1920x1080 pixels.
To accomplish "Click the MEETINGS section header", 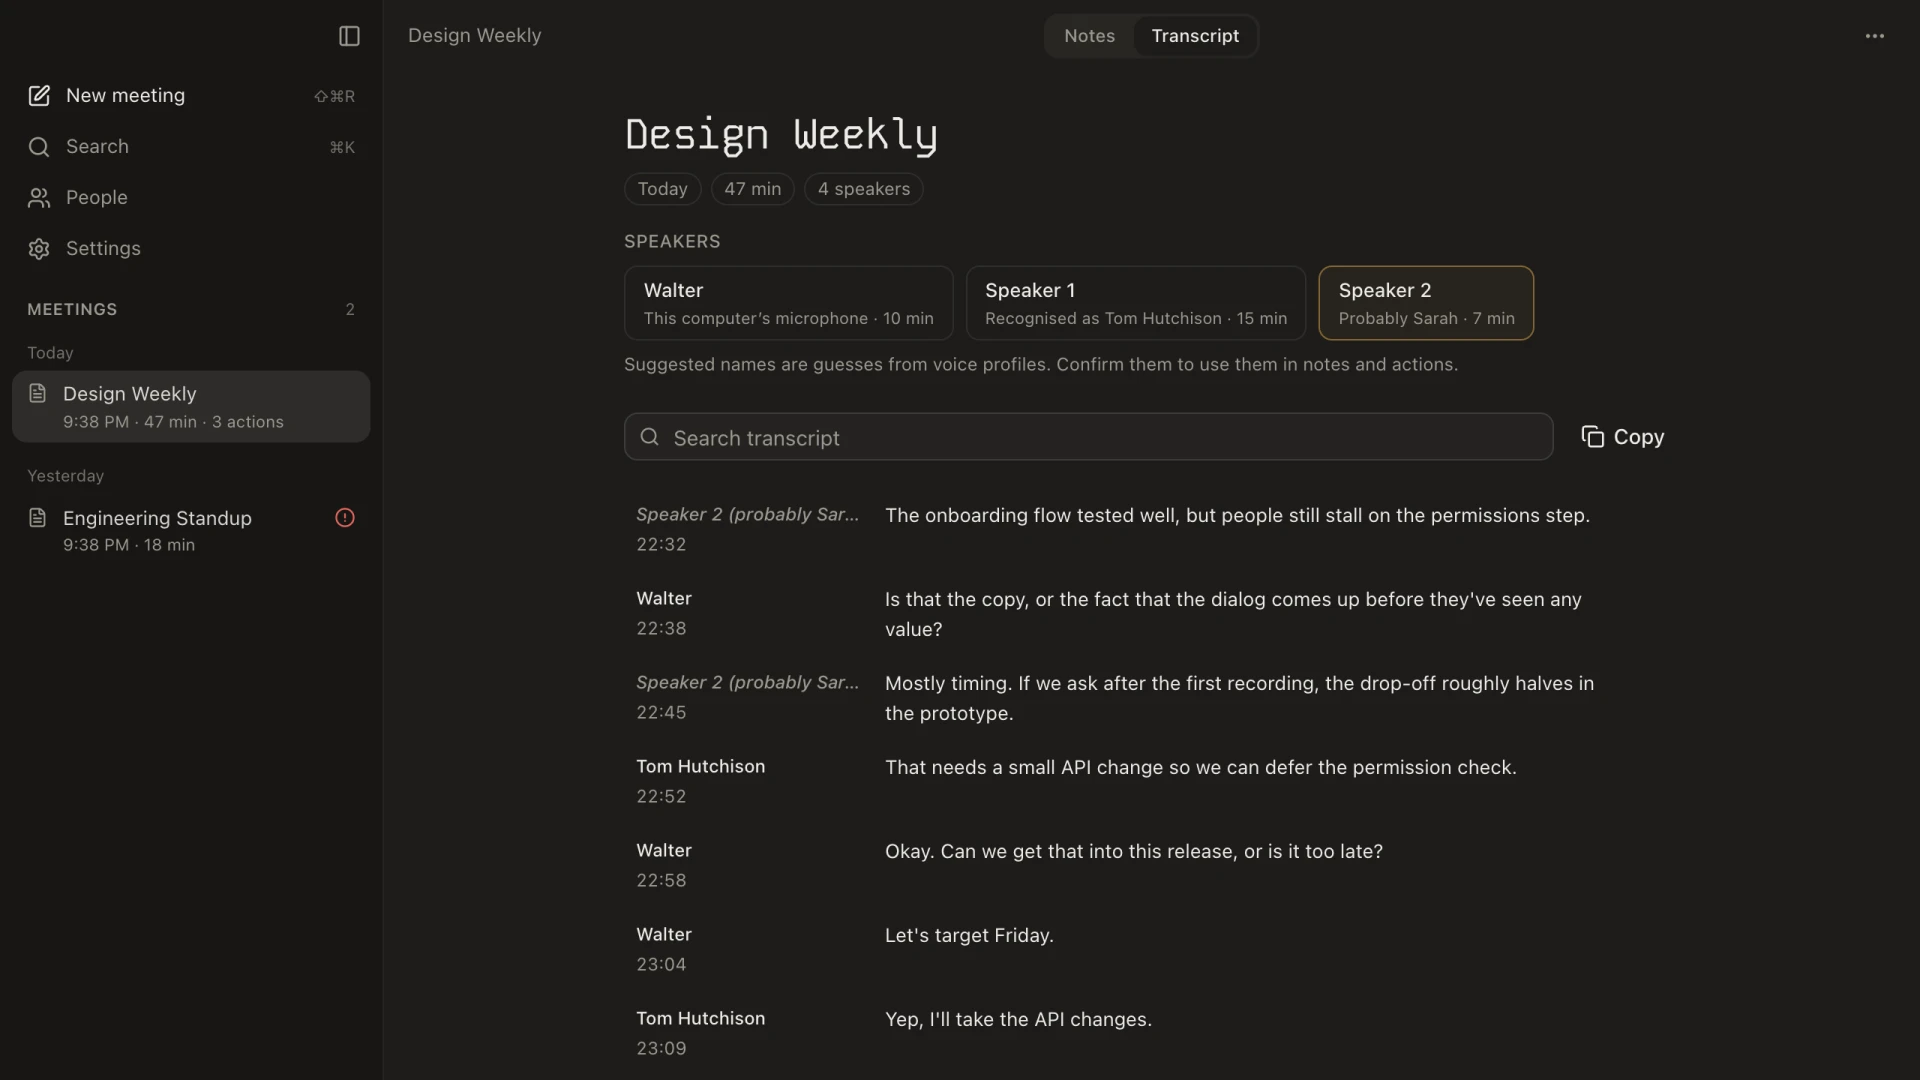I will (x=72, y=310).
